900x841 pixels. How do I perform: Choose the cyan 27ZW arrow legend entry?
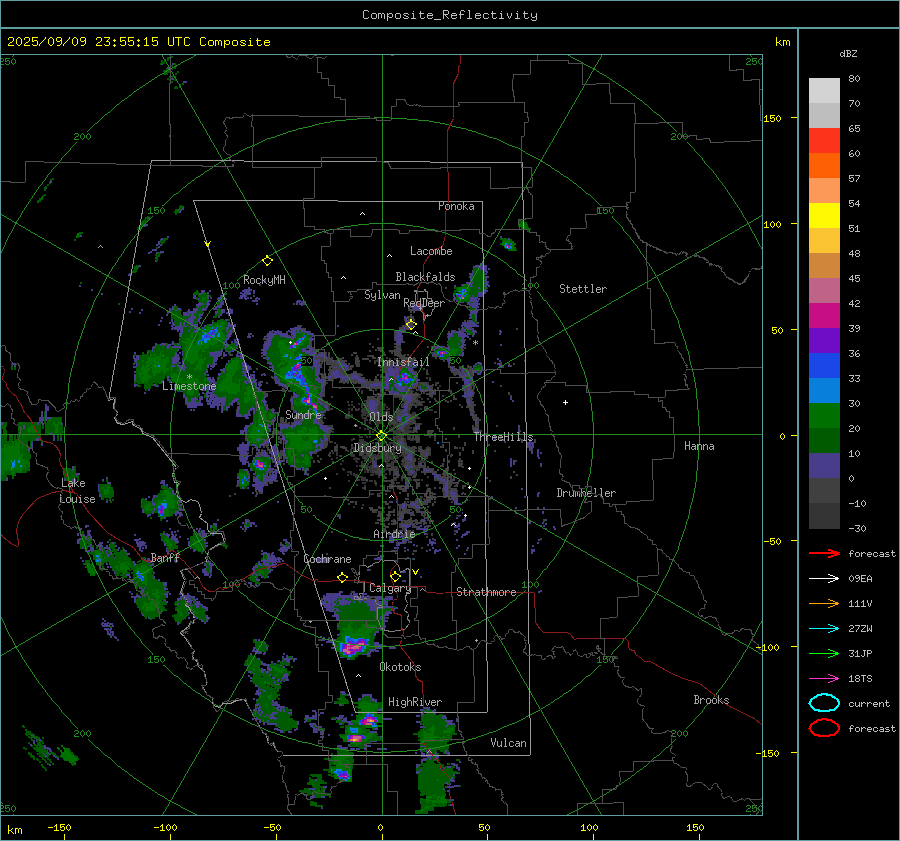point(824,629)
